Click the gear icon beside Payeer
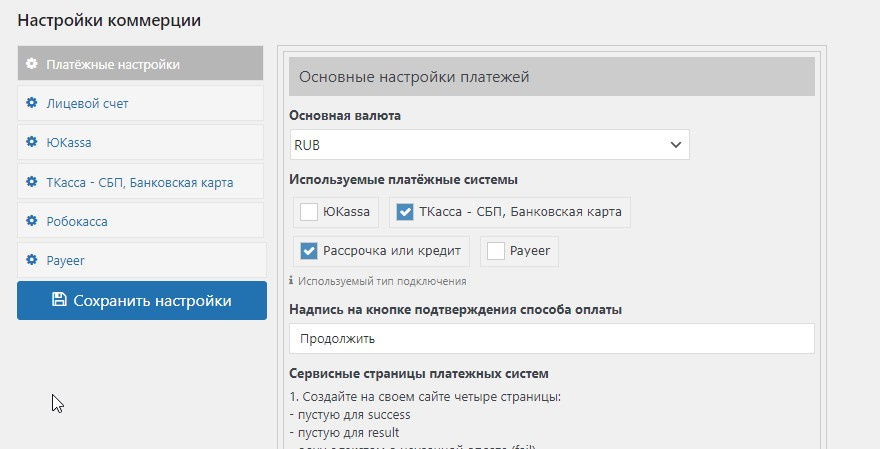The width and height of the screenshot is (880, 449). tap(32, 260)
